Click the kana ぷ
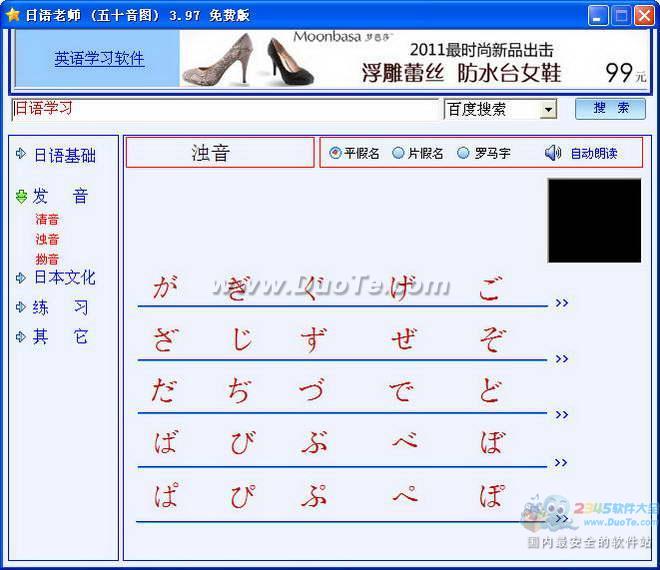This screenshot has height=570, width=660. coord(315,495)
